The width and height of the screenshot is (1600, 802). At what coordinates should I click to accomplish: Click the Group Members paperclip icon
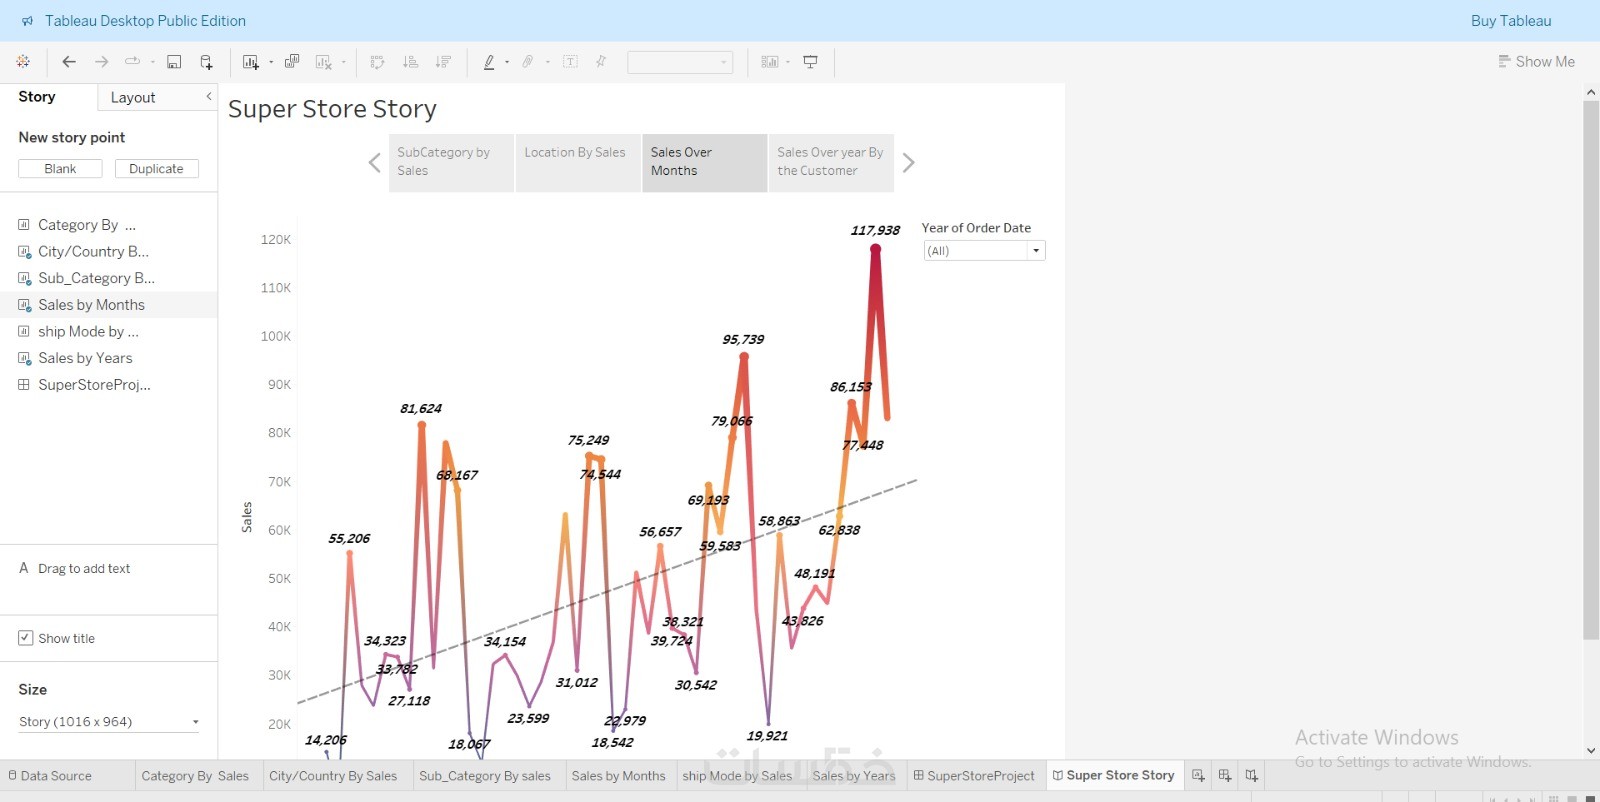[528, 62]
